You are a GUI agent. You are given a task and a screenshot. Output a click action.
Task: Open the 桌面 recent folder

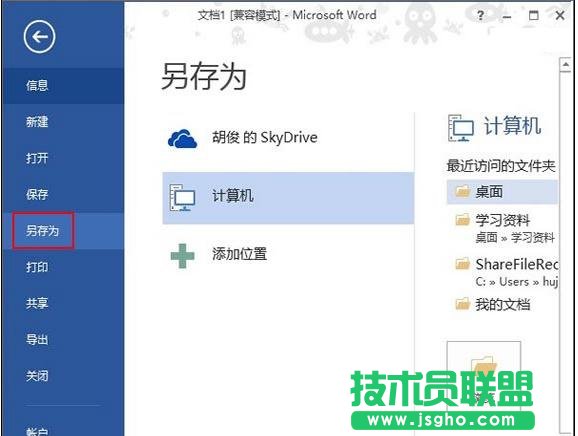[x=502, y=192]
